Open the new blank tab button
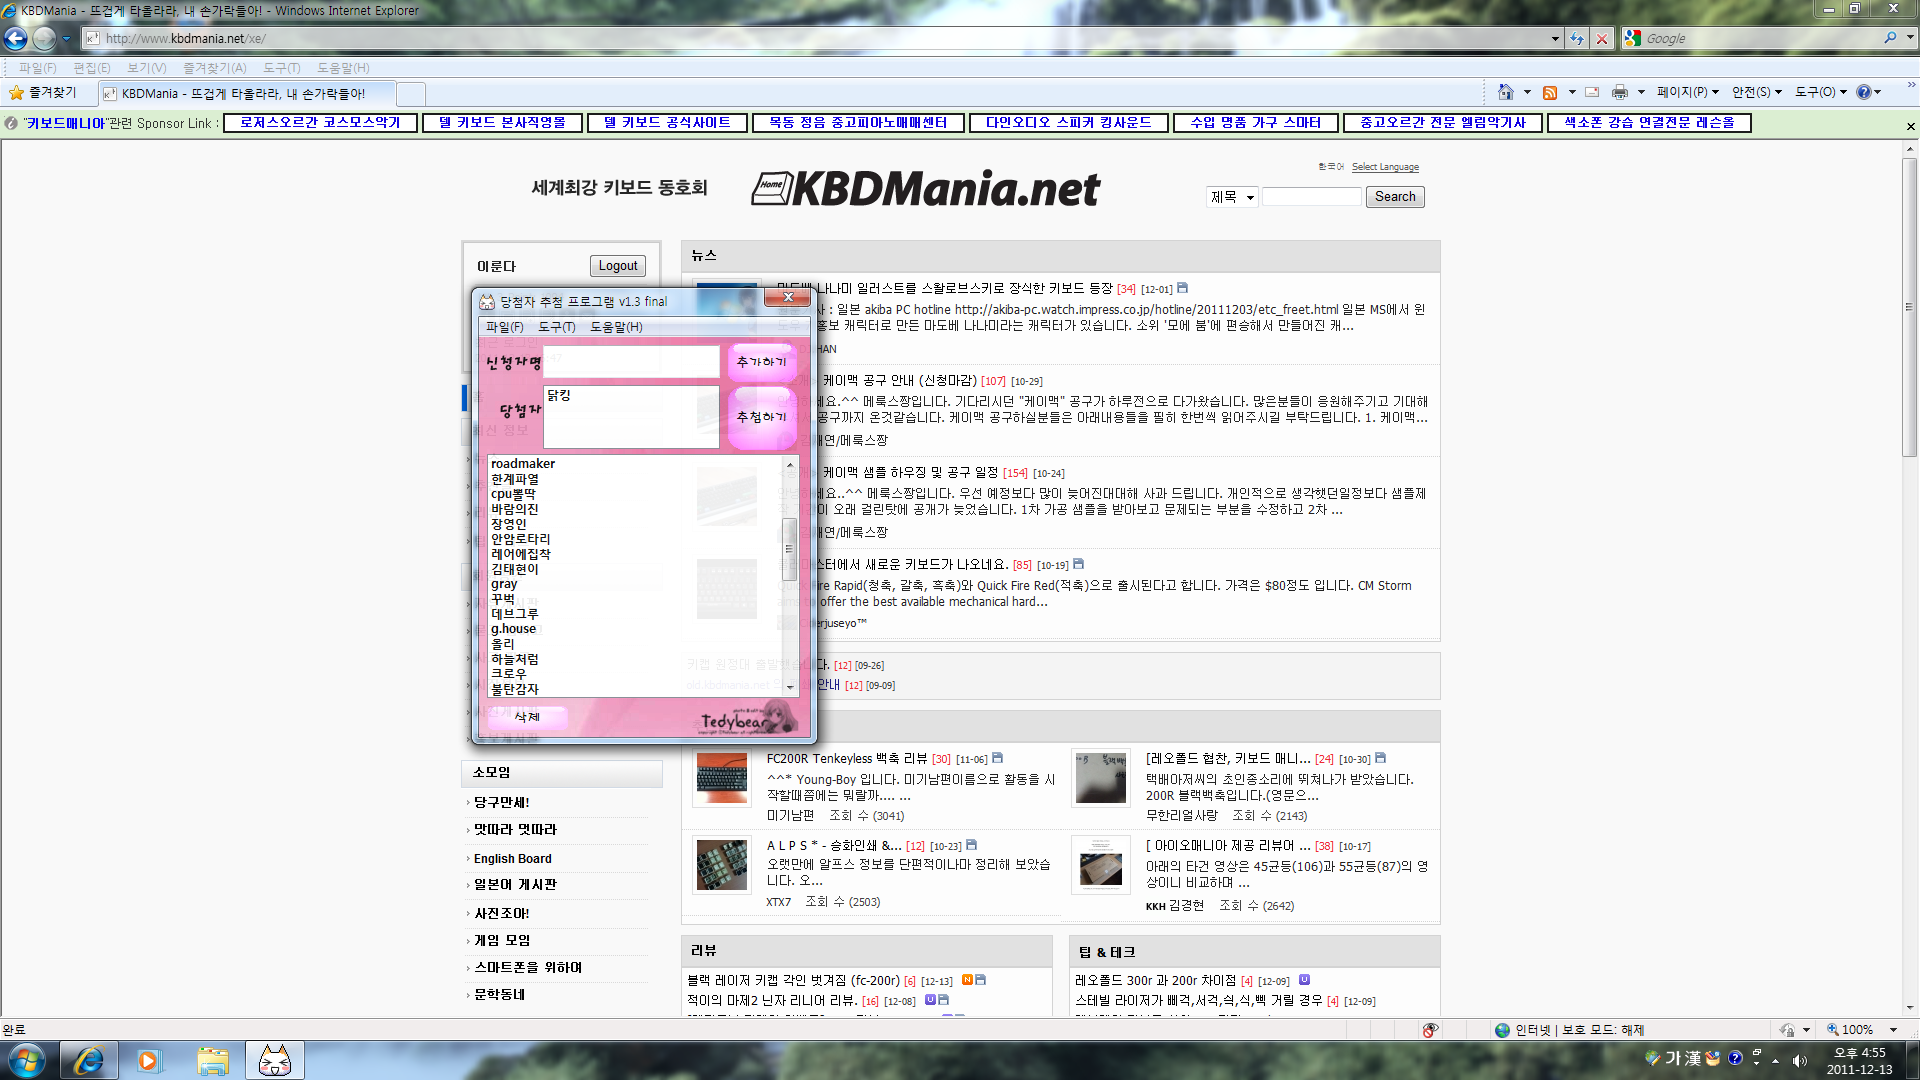The height and width of the screenshot is (1080, 1920). (x=411, y=94)
